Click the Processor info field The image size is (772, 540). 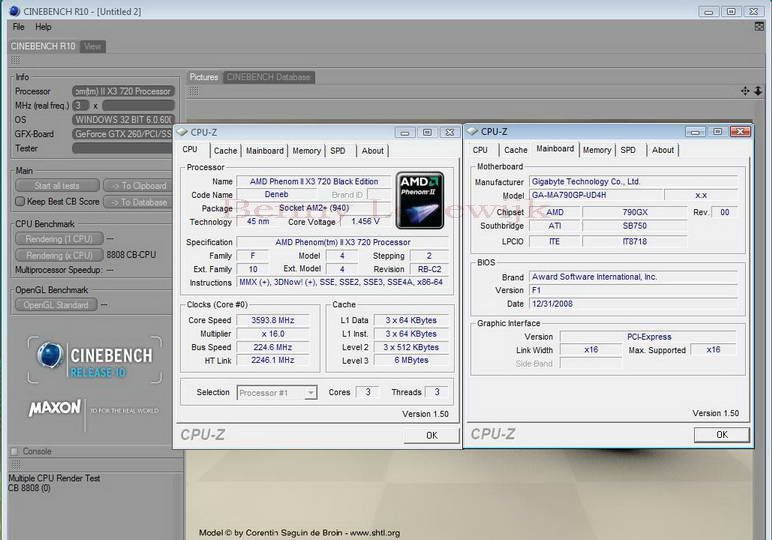point(123,92)
